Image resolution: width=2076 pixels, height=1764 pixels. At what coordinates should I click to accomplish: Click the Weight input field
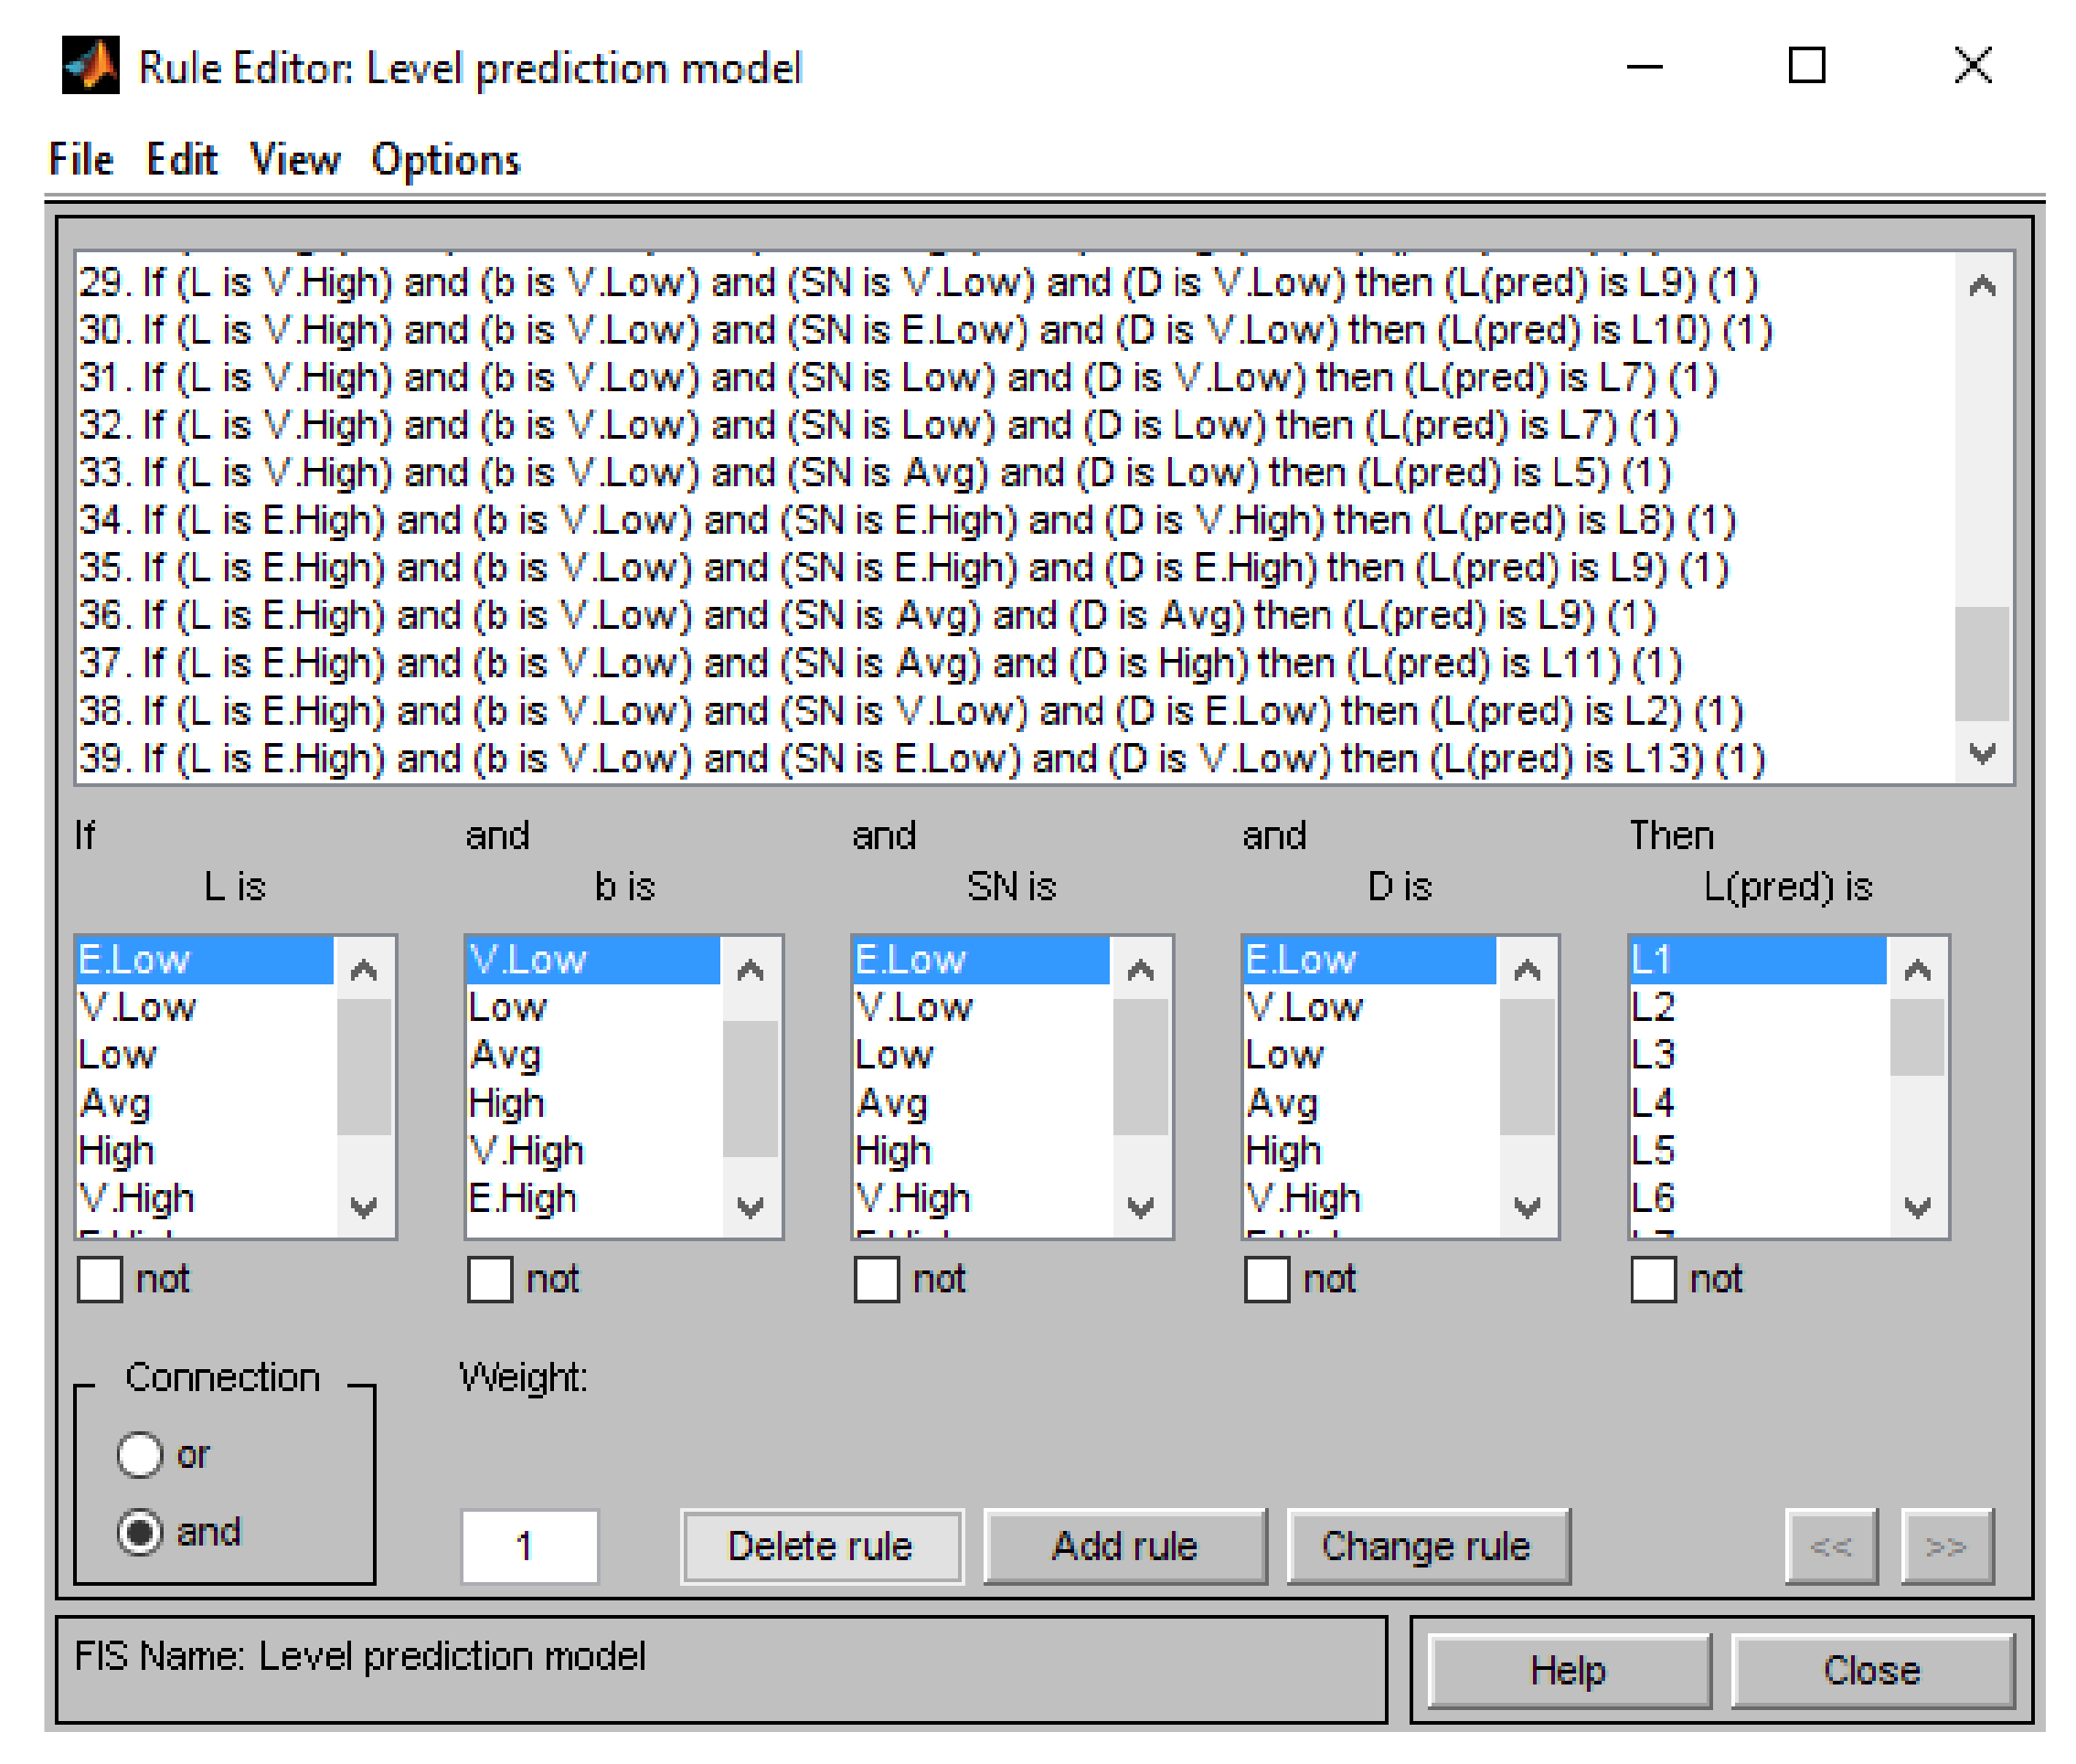click(x=529, y=1546)
